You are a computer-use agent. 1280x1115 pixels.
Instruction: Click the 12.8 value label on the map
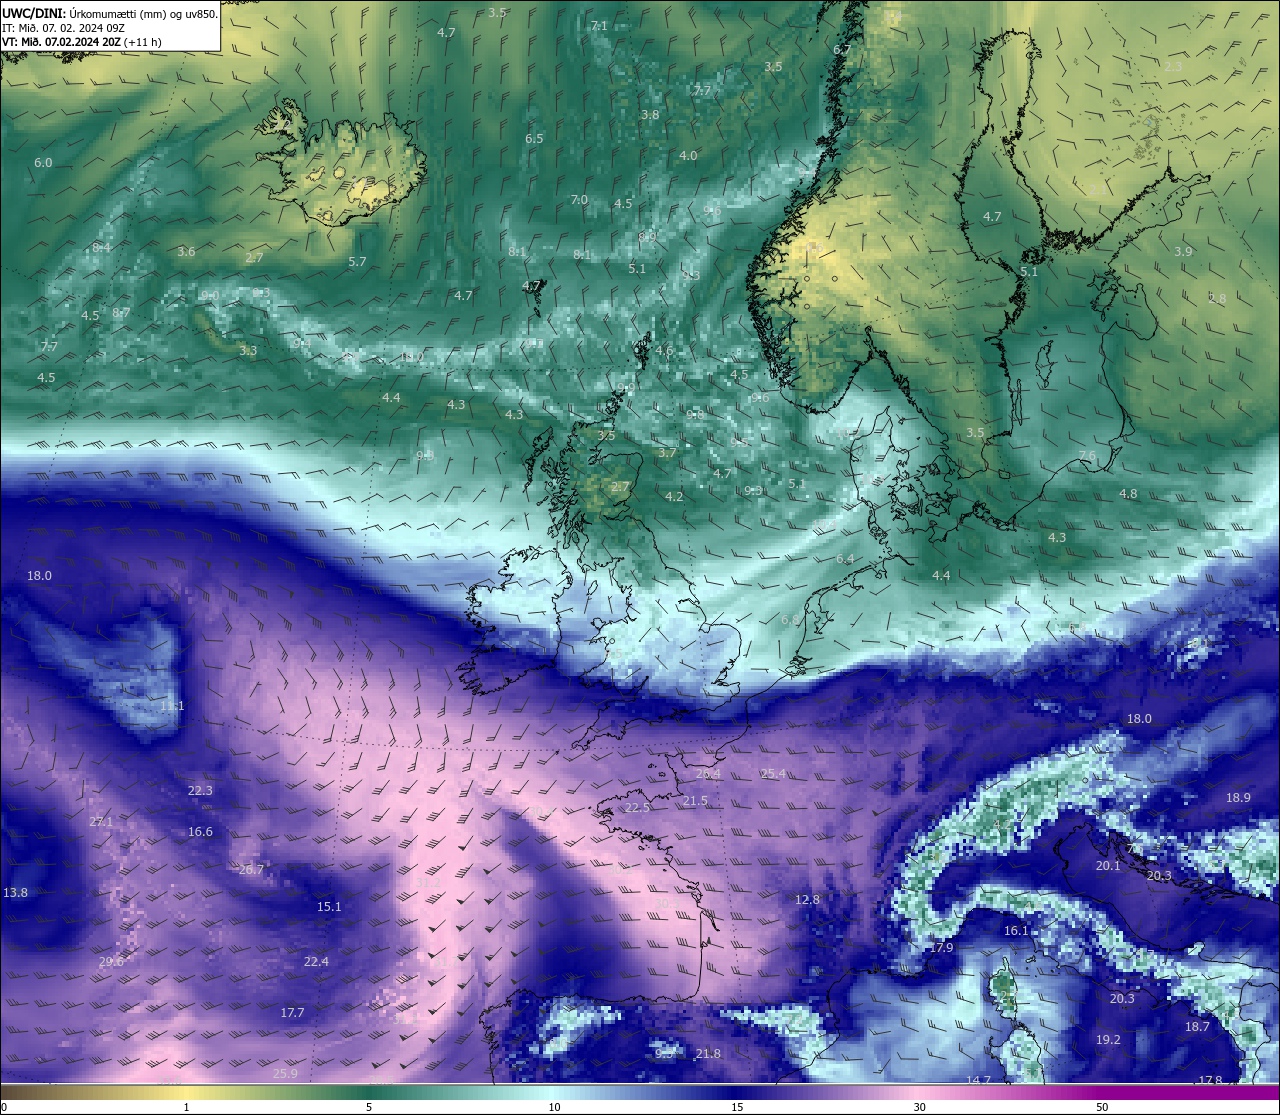click(807, 900)
